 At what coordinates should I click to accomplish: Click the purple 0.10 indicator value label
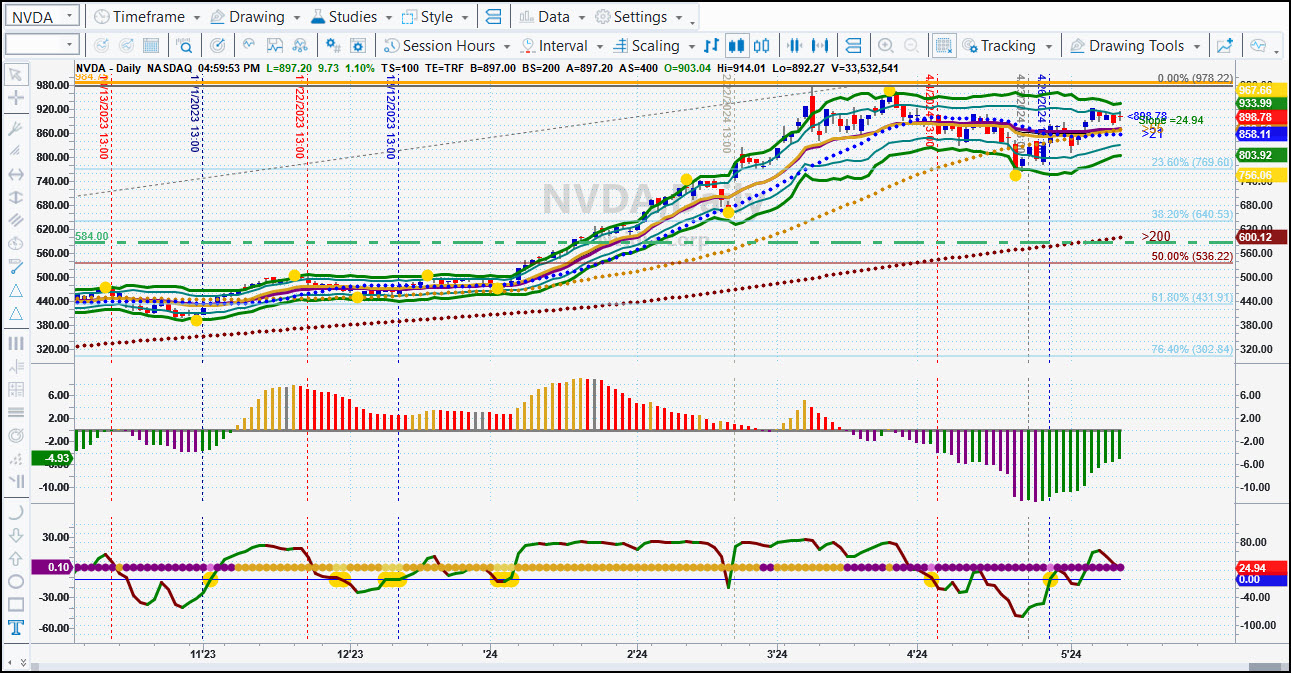52,567
